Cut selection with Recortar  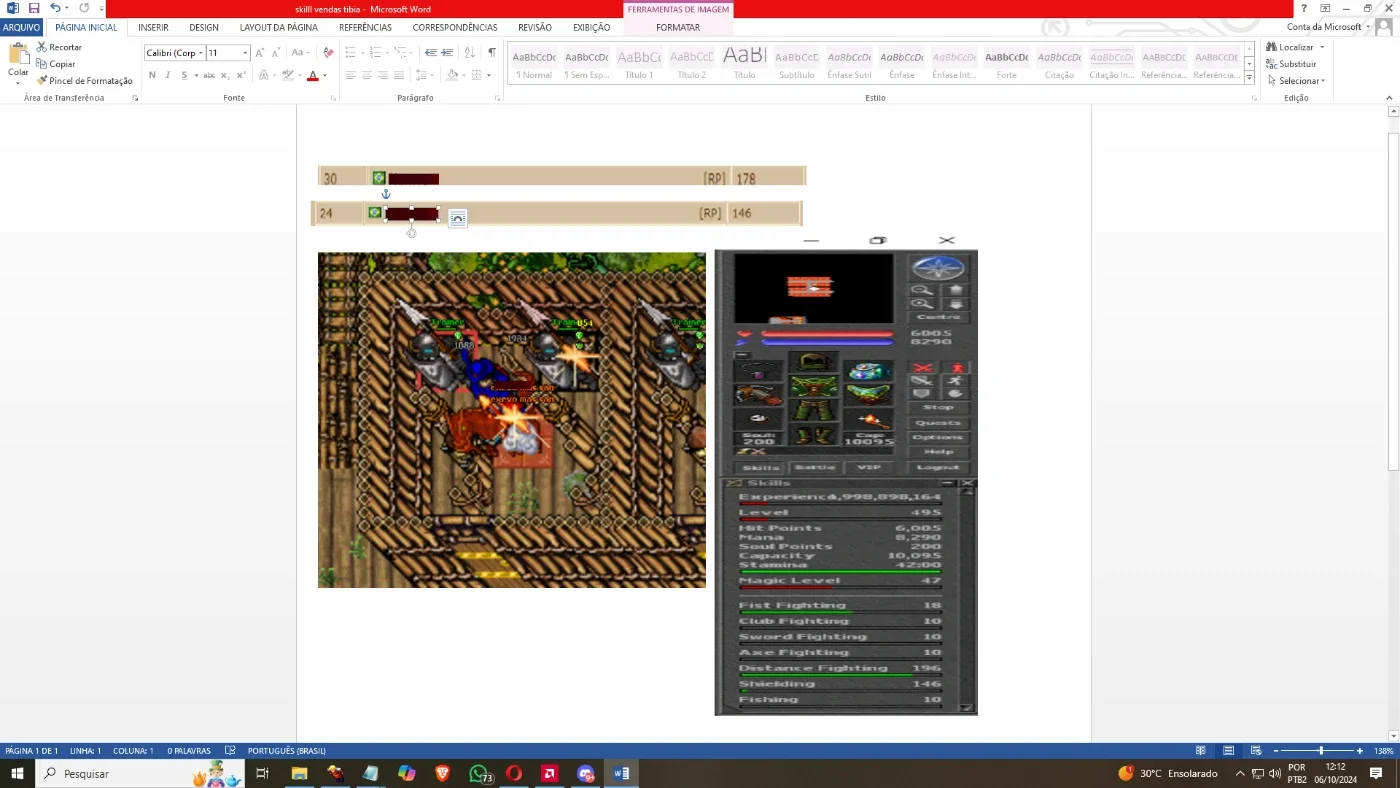(59, 47)
